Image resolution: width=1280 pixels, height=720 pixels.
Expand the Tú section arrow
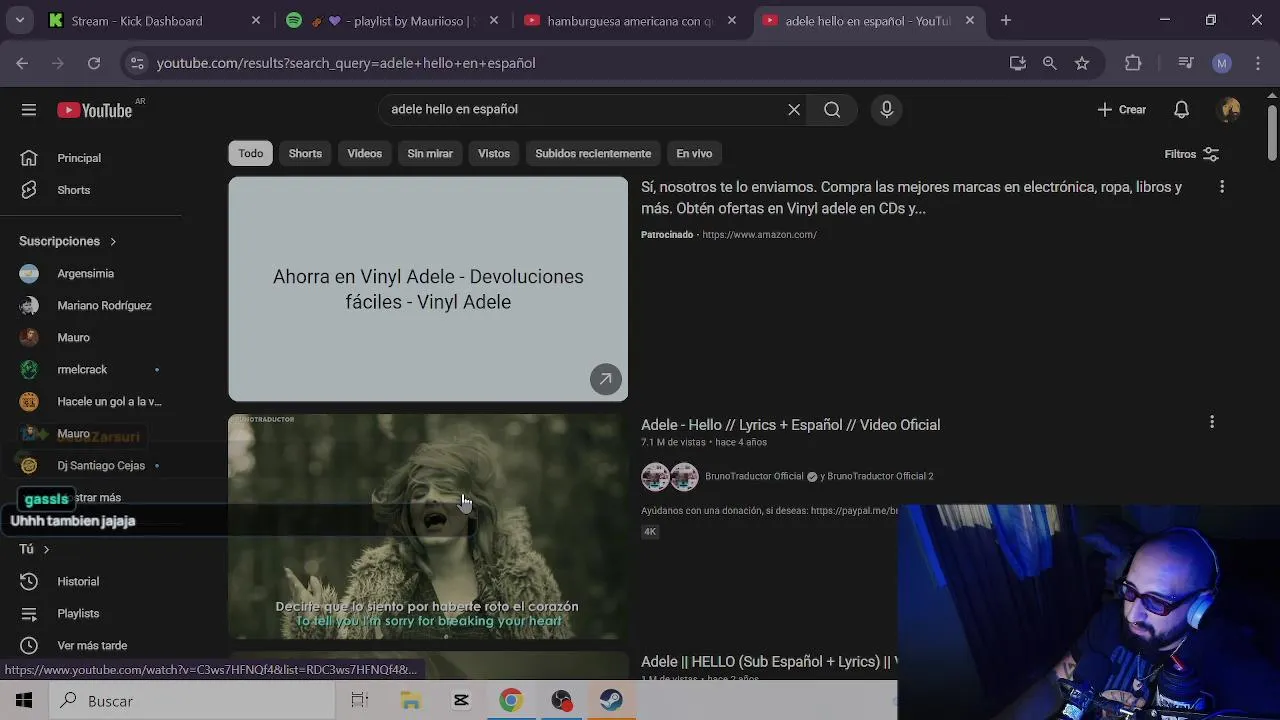coord(46,549)
